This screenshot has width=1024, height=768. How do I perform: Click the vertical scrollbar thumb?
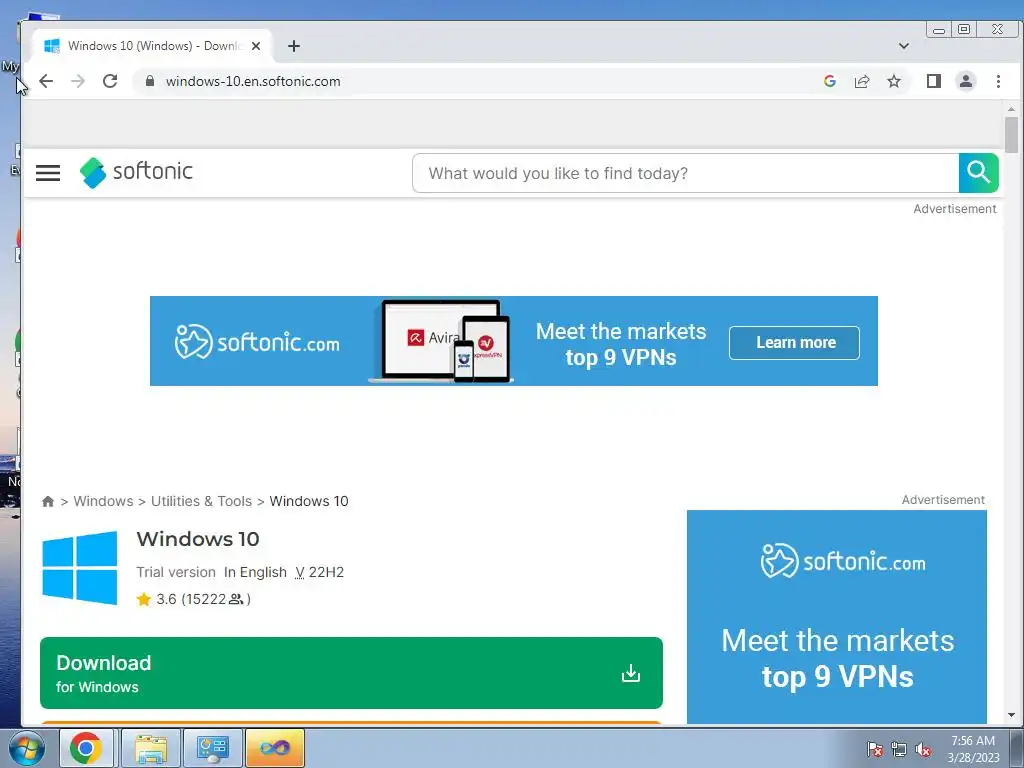pos(1012,135)
